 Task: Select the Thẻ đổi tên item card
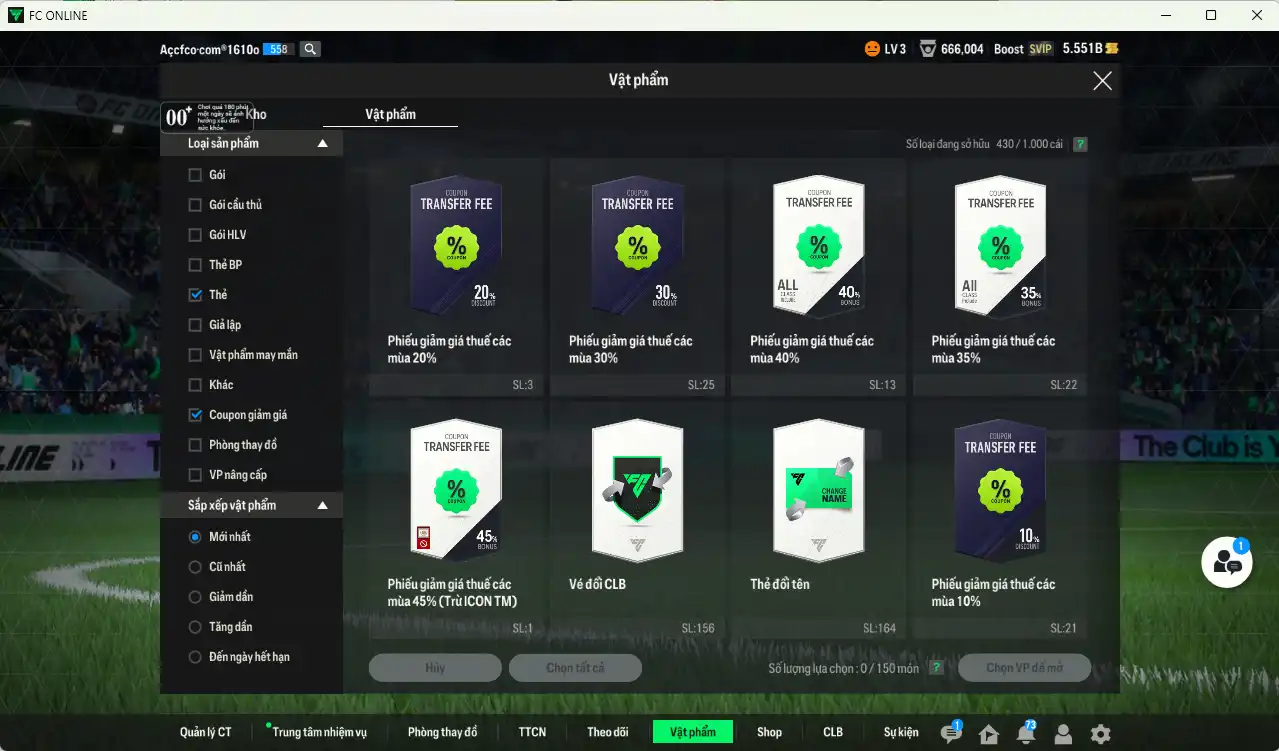818,520
